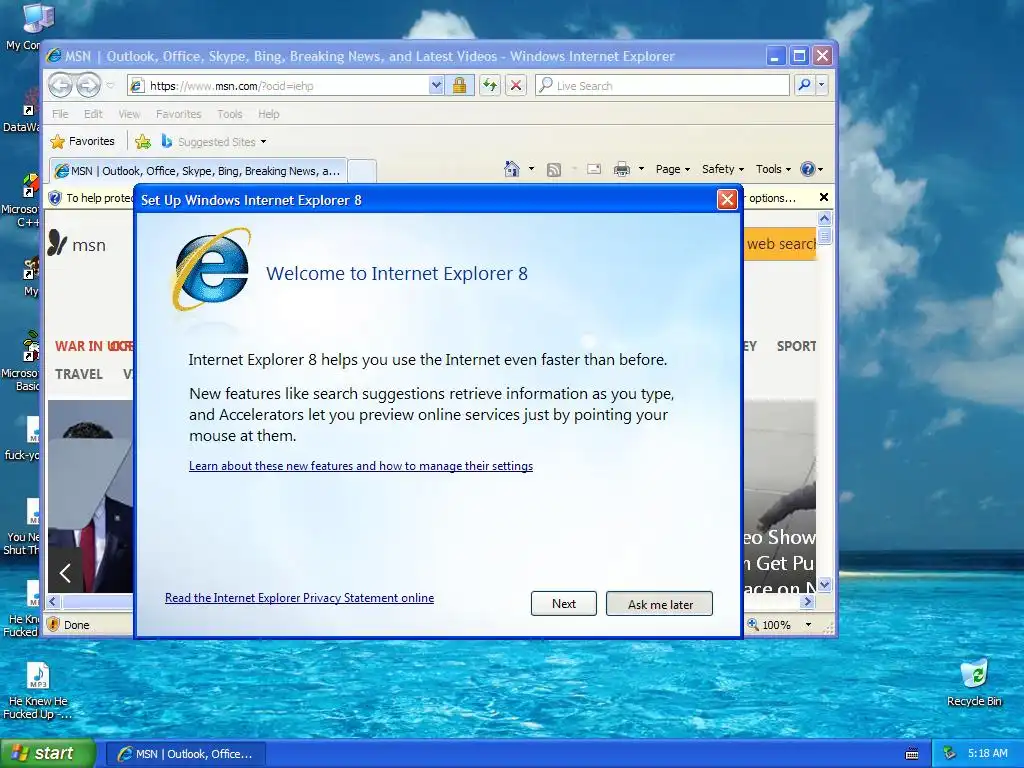1024x768 pixels.
Task: Open a new blank tab
Action: coord(362,171)
